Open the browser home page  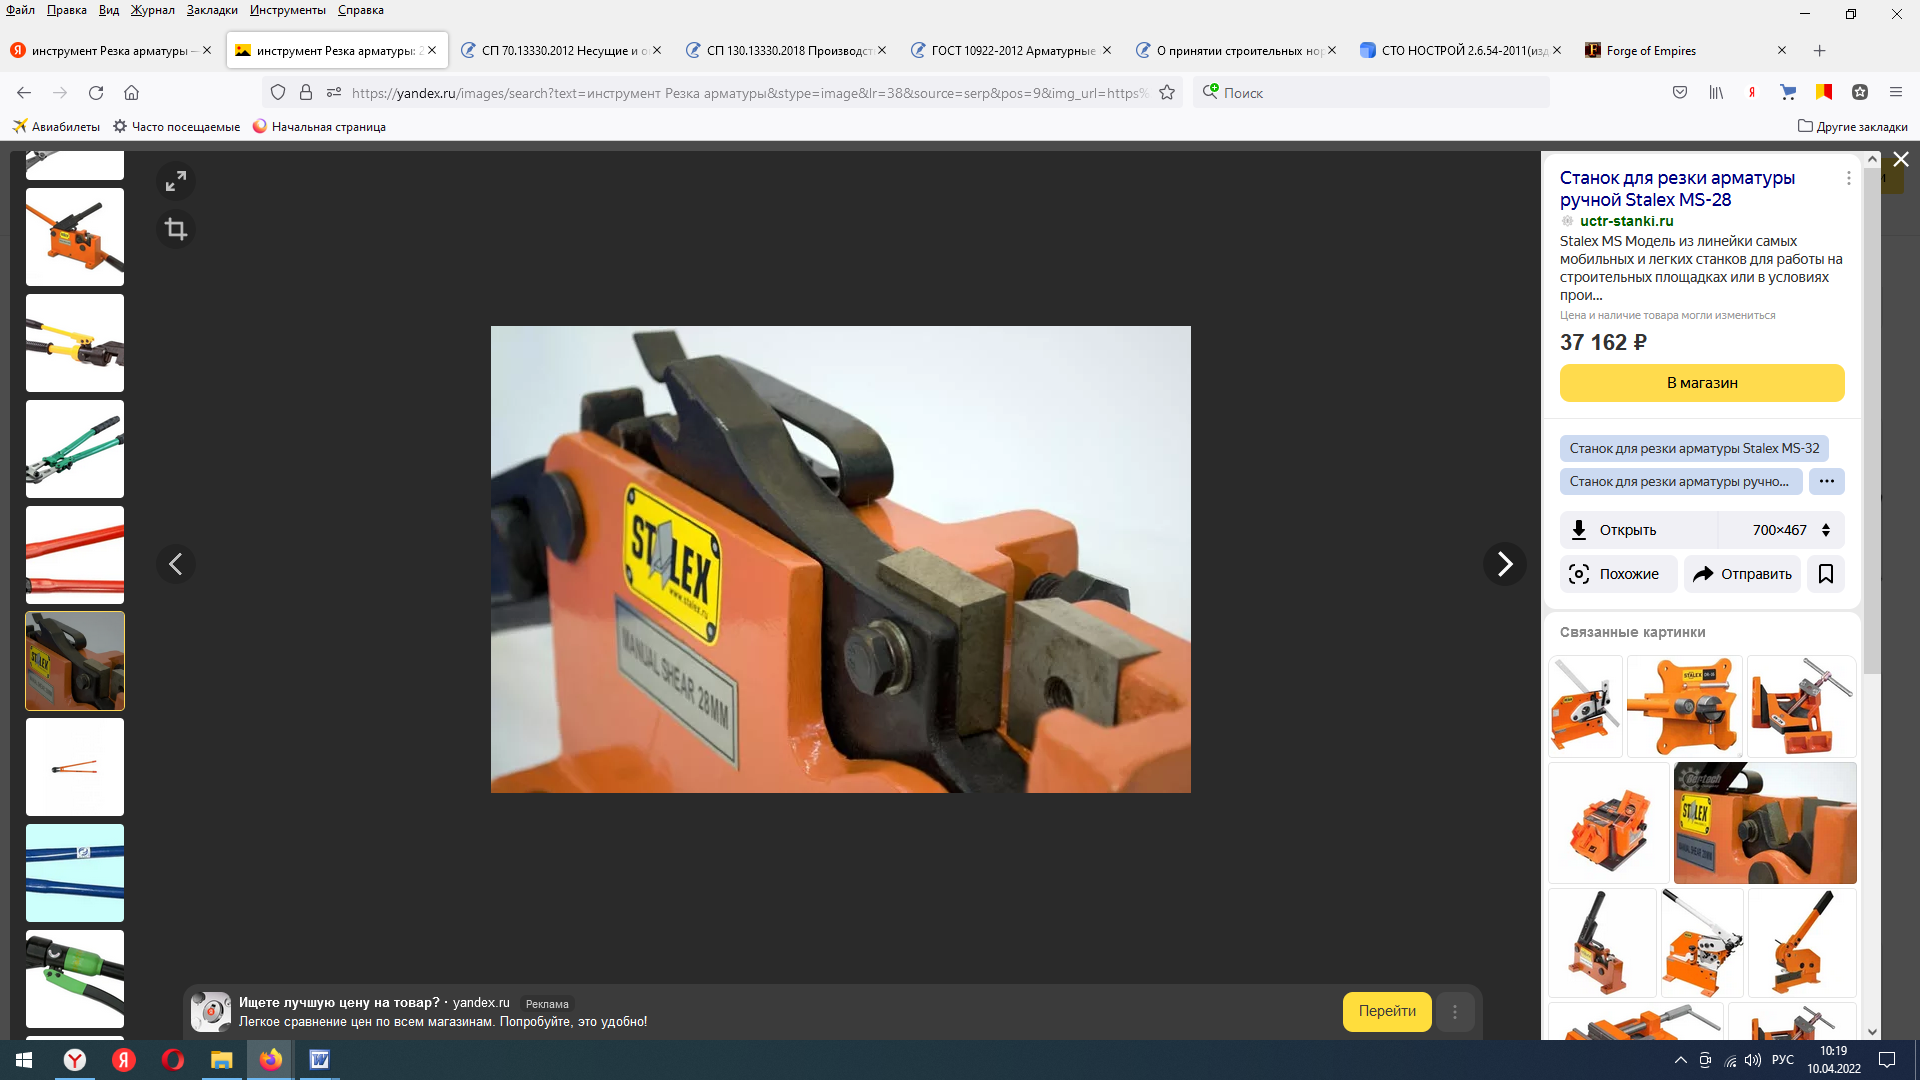click(x=131, y=93)
